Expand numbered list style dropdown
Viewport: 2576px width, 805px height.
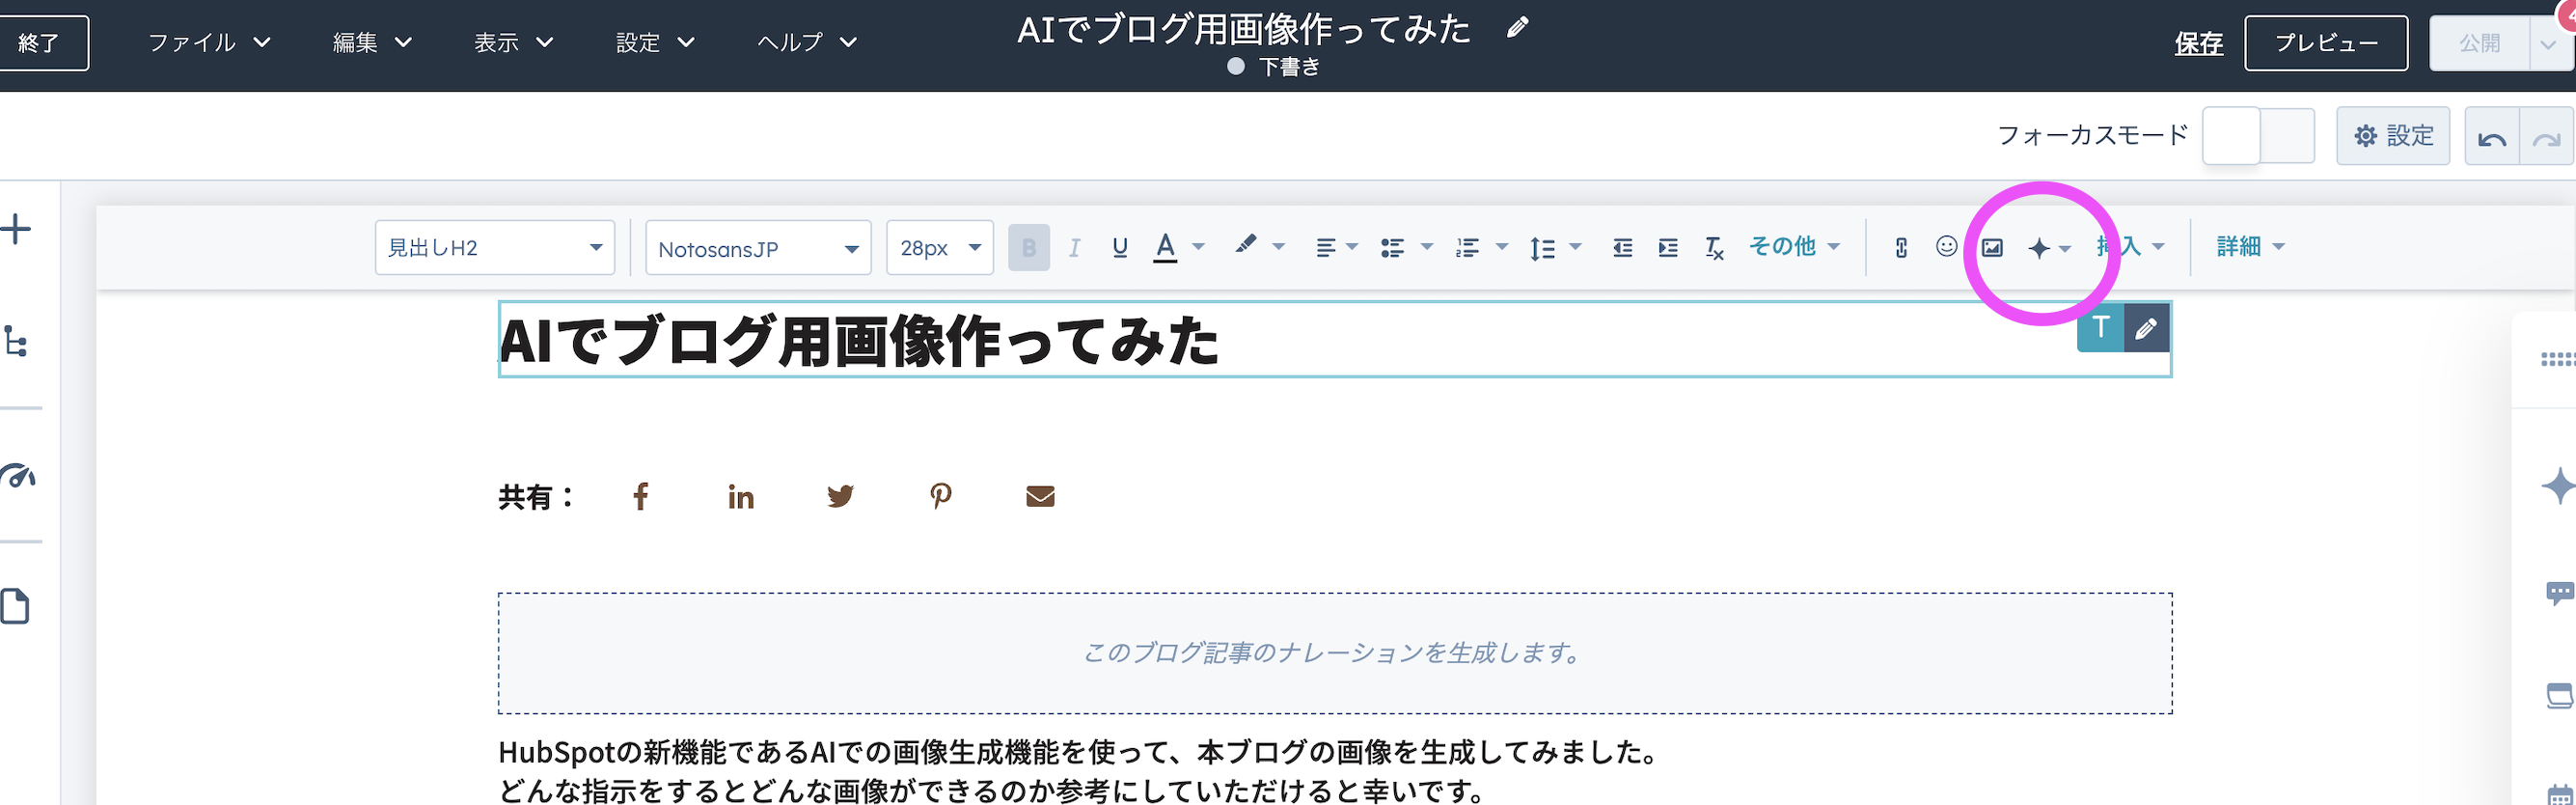[x=1502, y=247]
